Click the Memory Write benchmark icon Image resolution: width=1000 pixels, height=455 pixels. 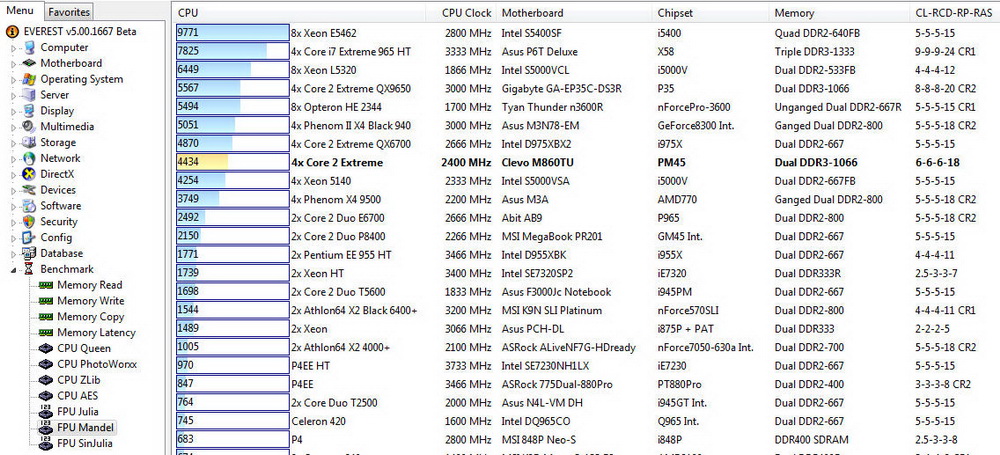coord(45,301)
